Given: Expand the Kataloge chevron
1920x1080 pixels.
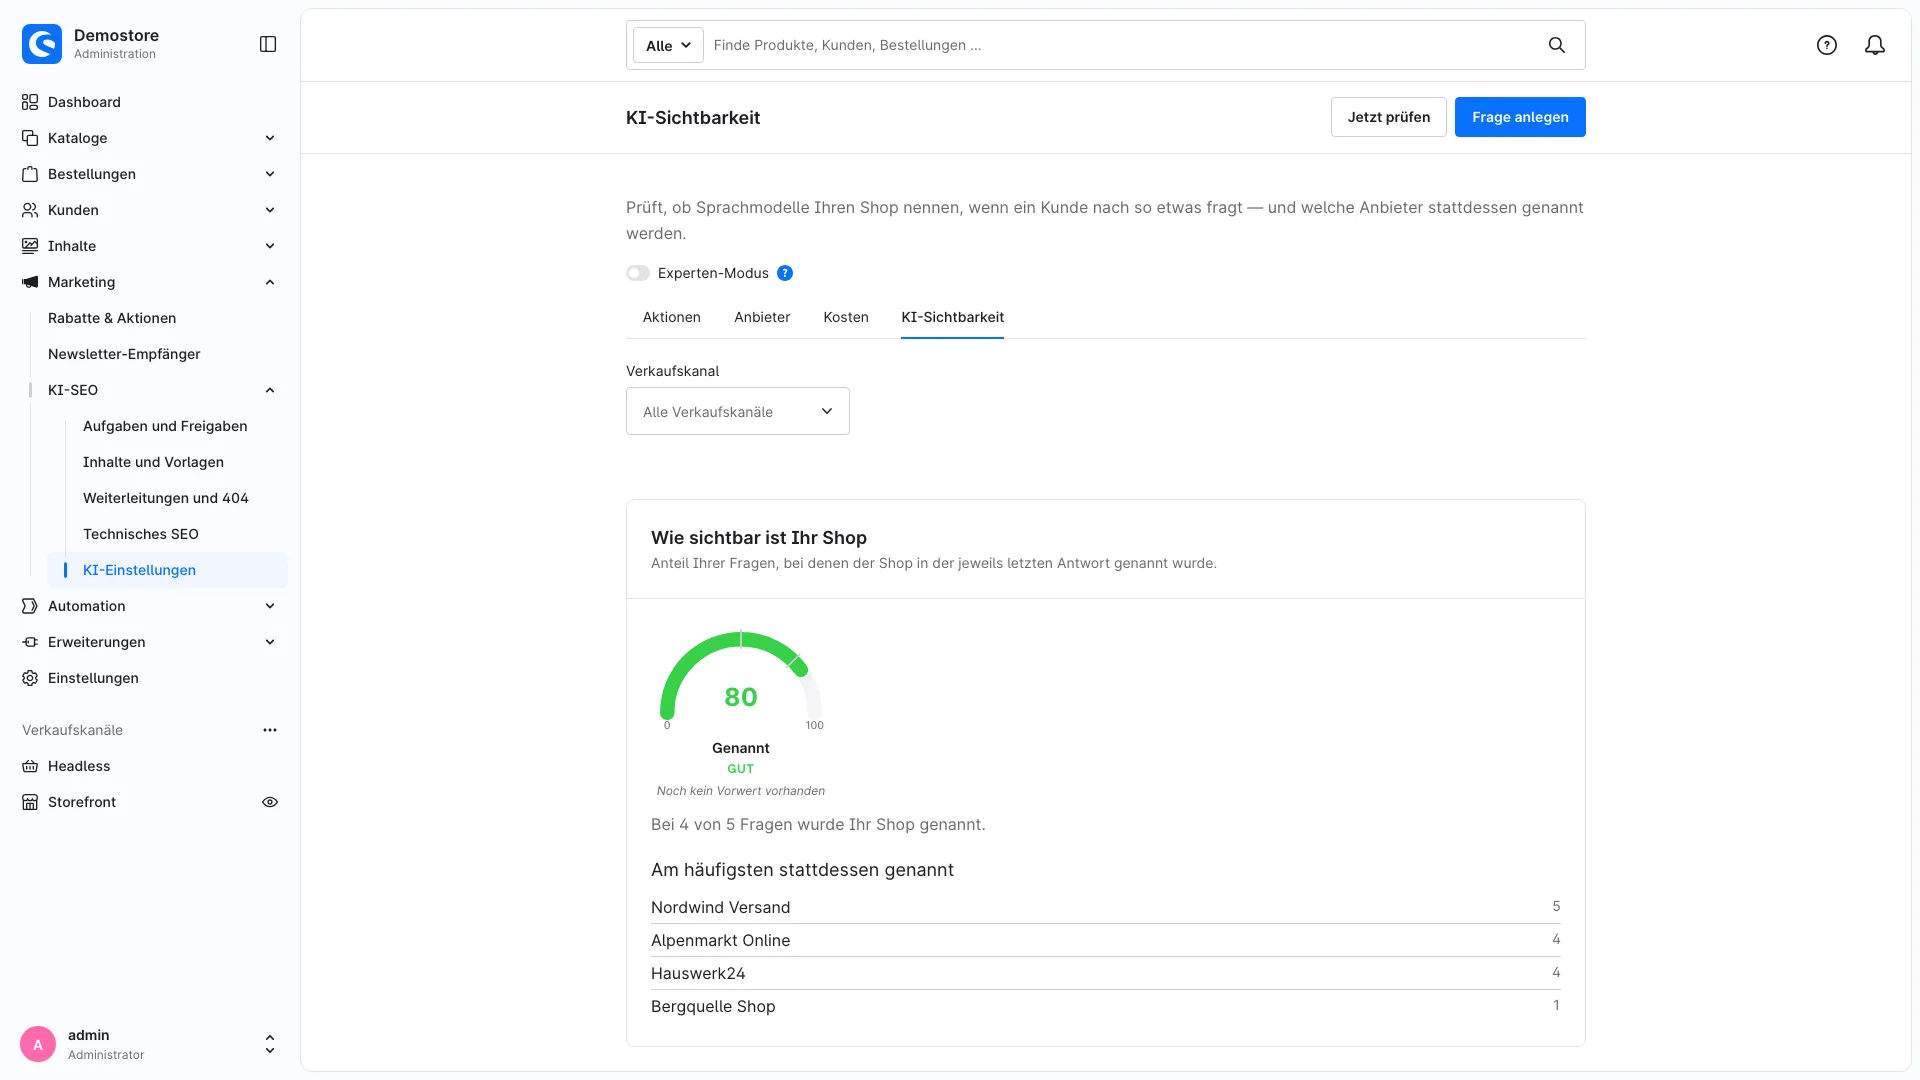Looking at the screenshot, I should [x=270, y=138].
